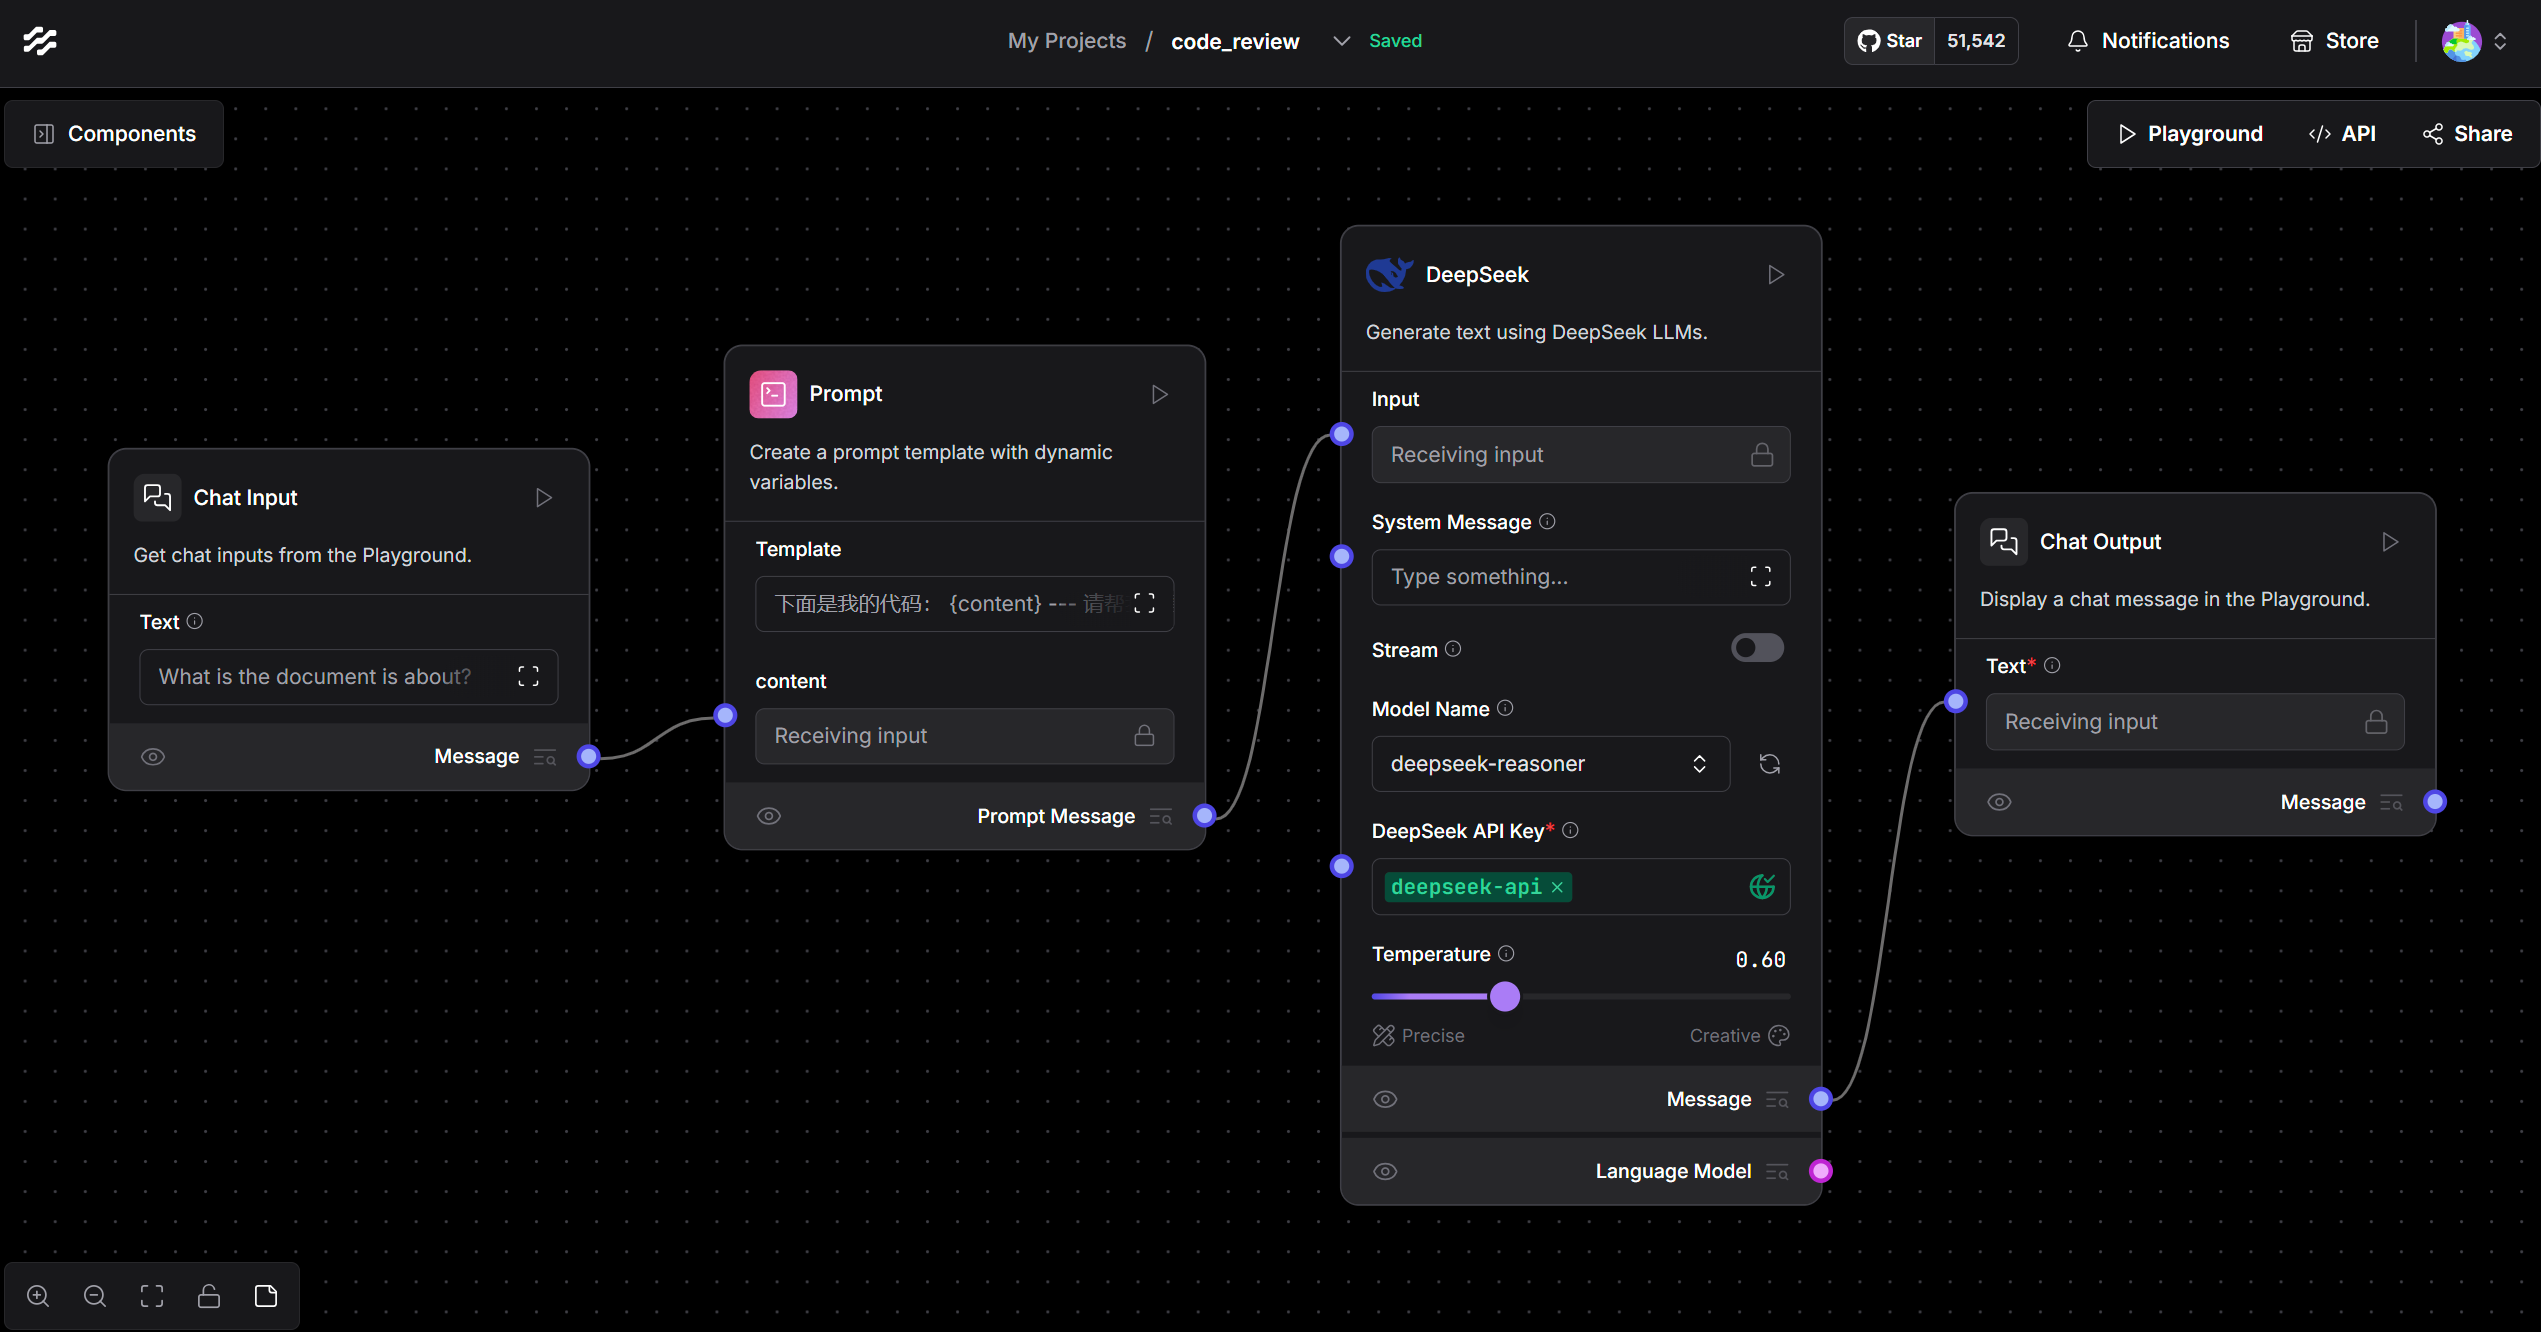The height and width of the screenshot is (1332, 2541).
Task: Inspect the Language Model output
Action: [1777, 1172]
